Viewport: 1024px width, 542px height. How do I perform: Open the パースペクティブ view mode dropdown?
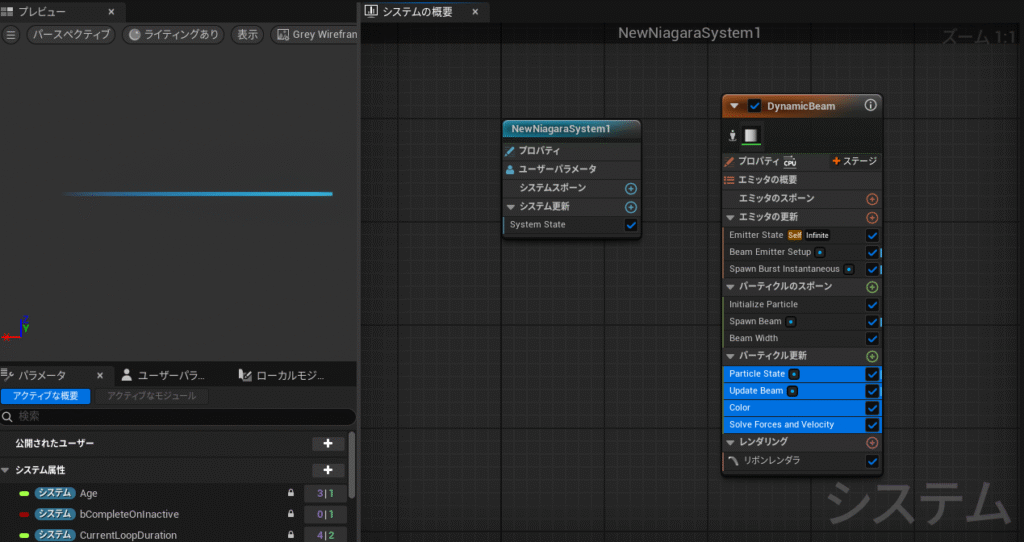(71, 35)
